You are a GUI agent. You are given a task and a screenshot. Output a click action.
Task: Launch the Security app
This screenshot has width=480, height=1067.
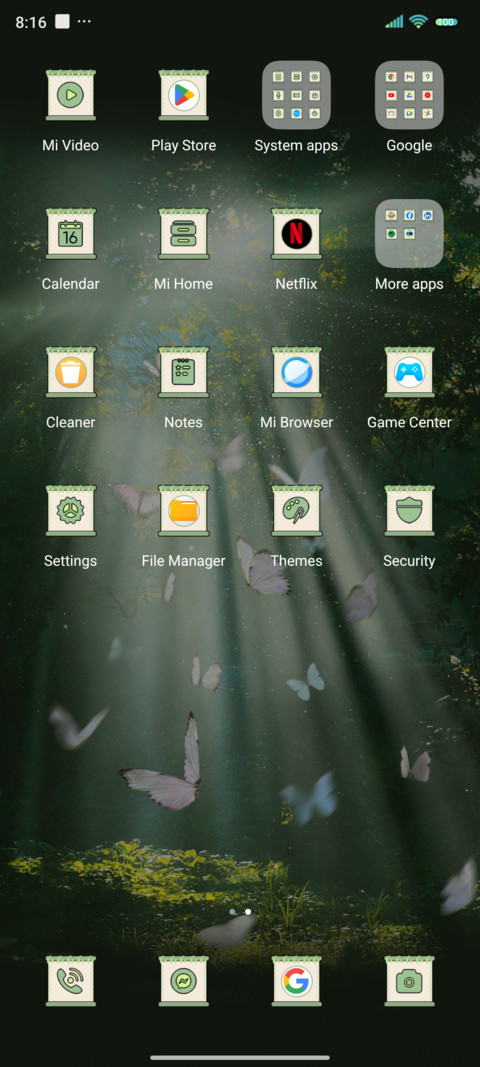pos(409,511)
